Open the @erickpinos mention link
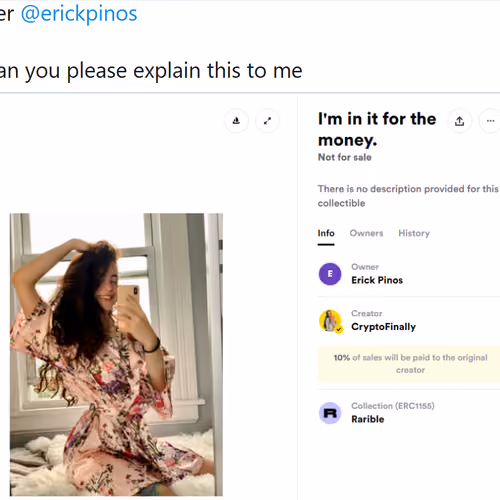This screenshot has height=500, width=500. [x=79, y=14]
